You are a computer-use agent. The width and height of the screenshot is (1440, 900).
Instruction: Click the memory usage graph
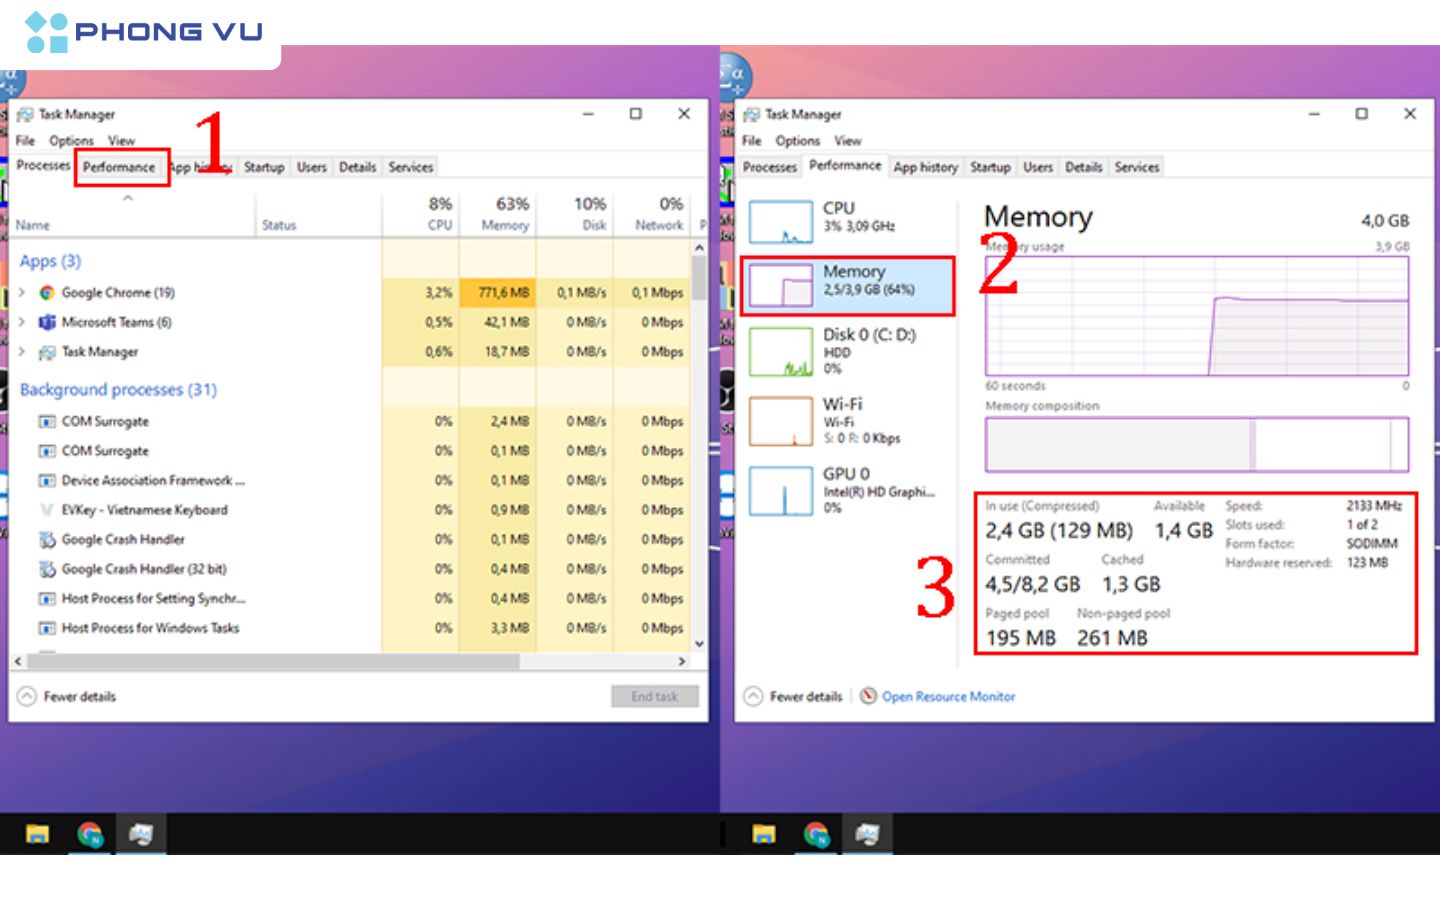point(1197,316)
